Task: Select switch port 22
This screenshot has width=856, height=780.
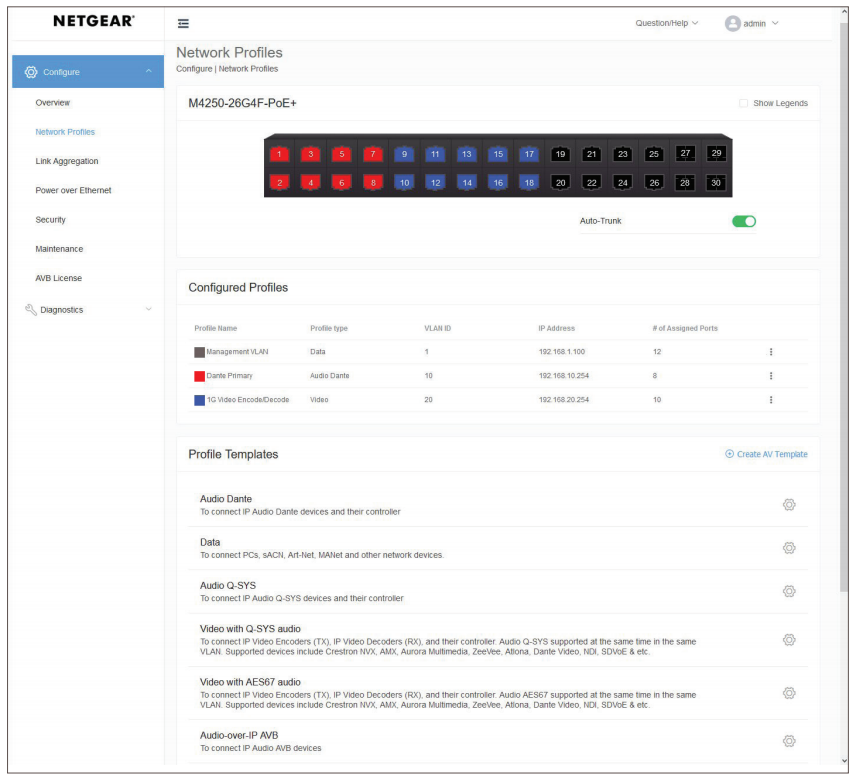Action: [x=591, y=182]
